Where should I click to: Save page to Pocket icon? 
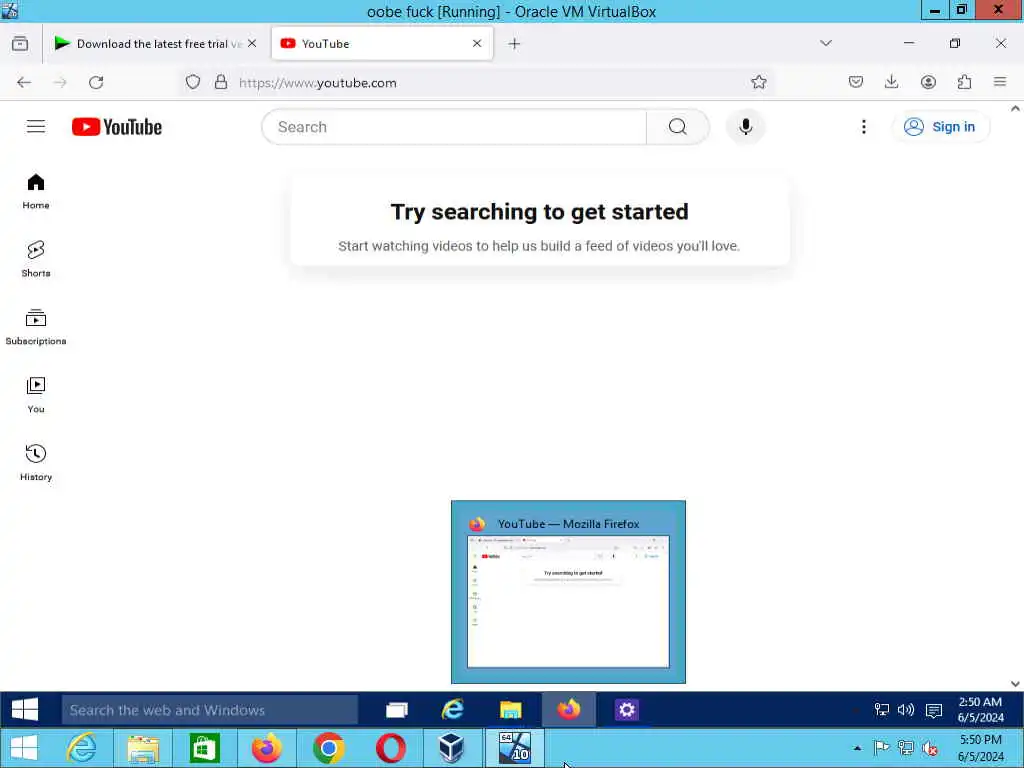pyautogui.click(x=856, y=82)
